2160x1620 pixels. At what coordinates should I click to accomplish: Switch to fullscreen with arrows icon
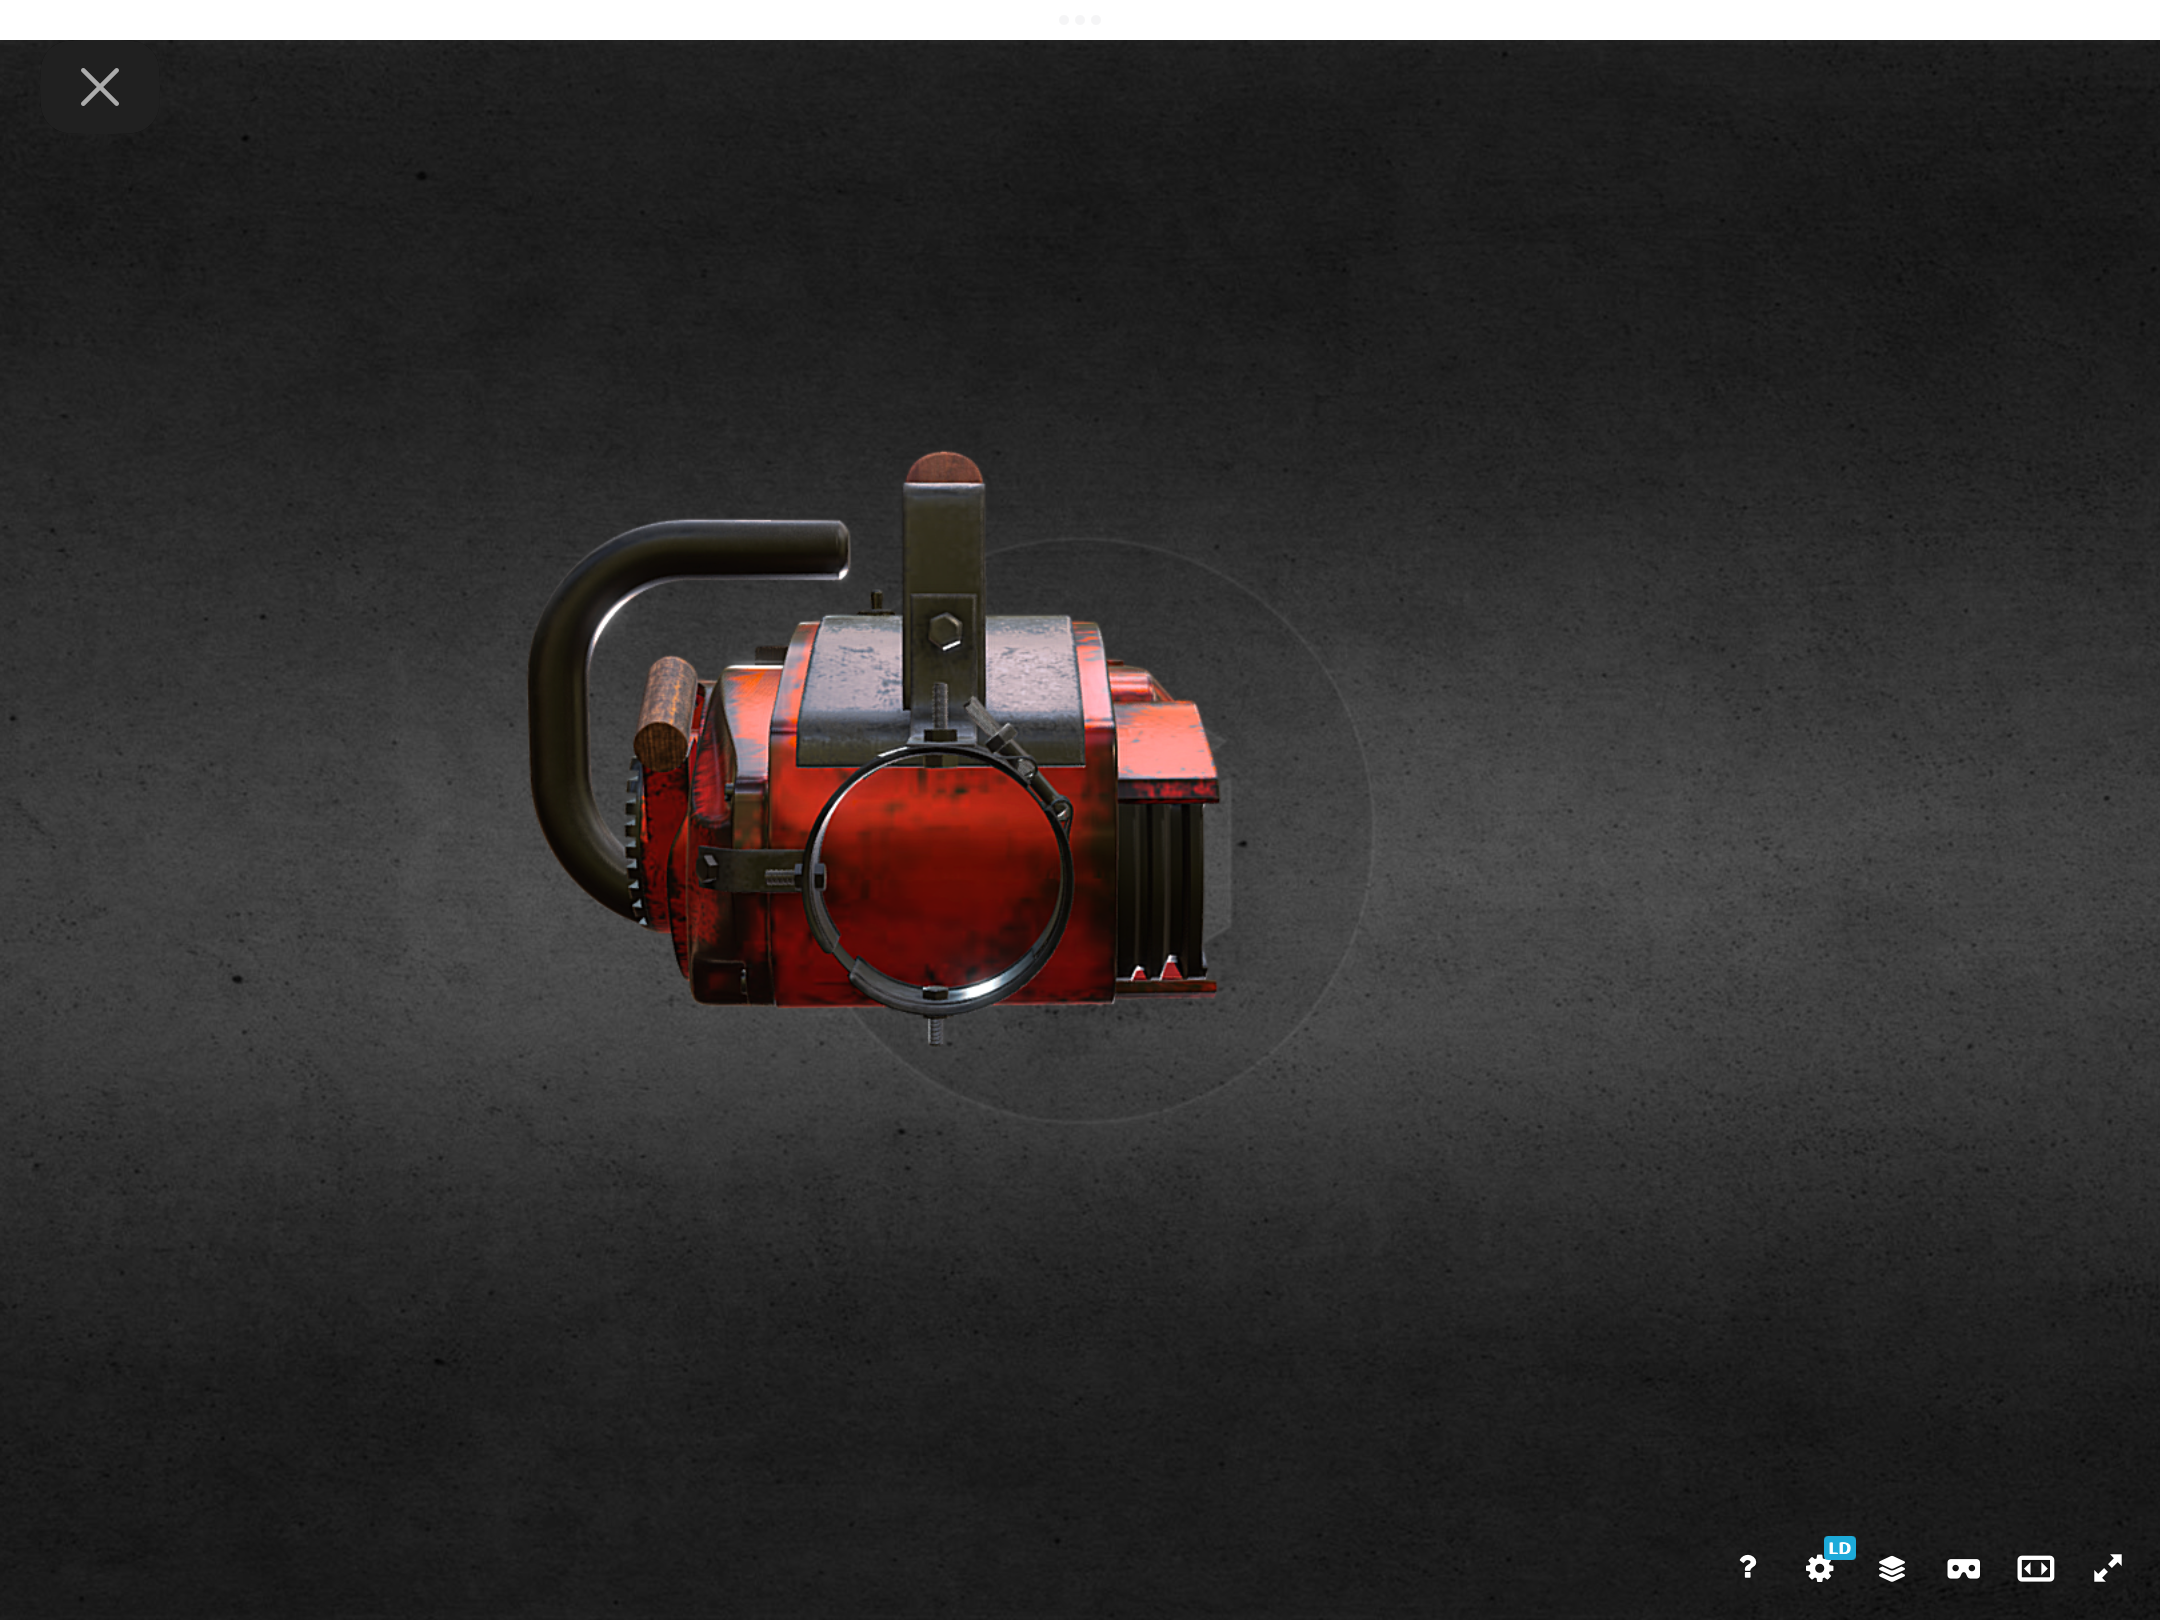click(x=2108, y=1568)
